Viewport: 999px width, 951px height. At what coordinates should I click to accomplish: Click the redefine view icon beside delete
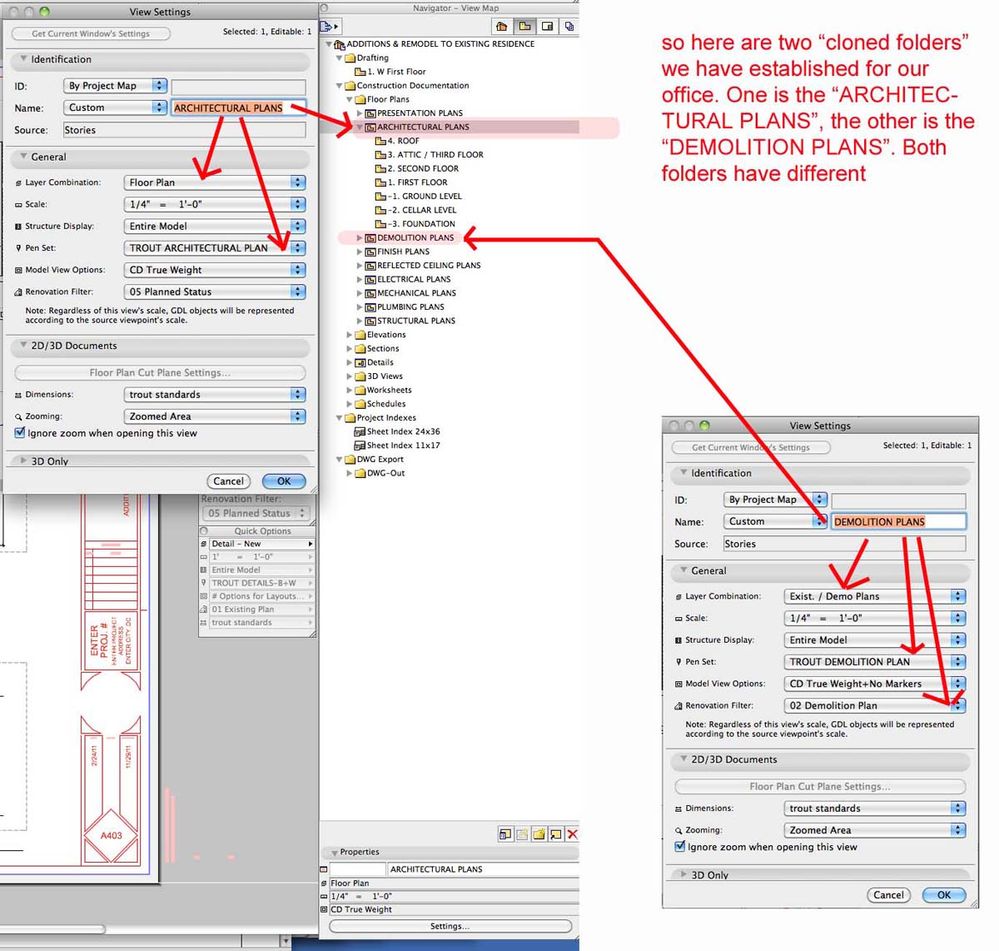coord(556,834)
